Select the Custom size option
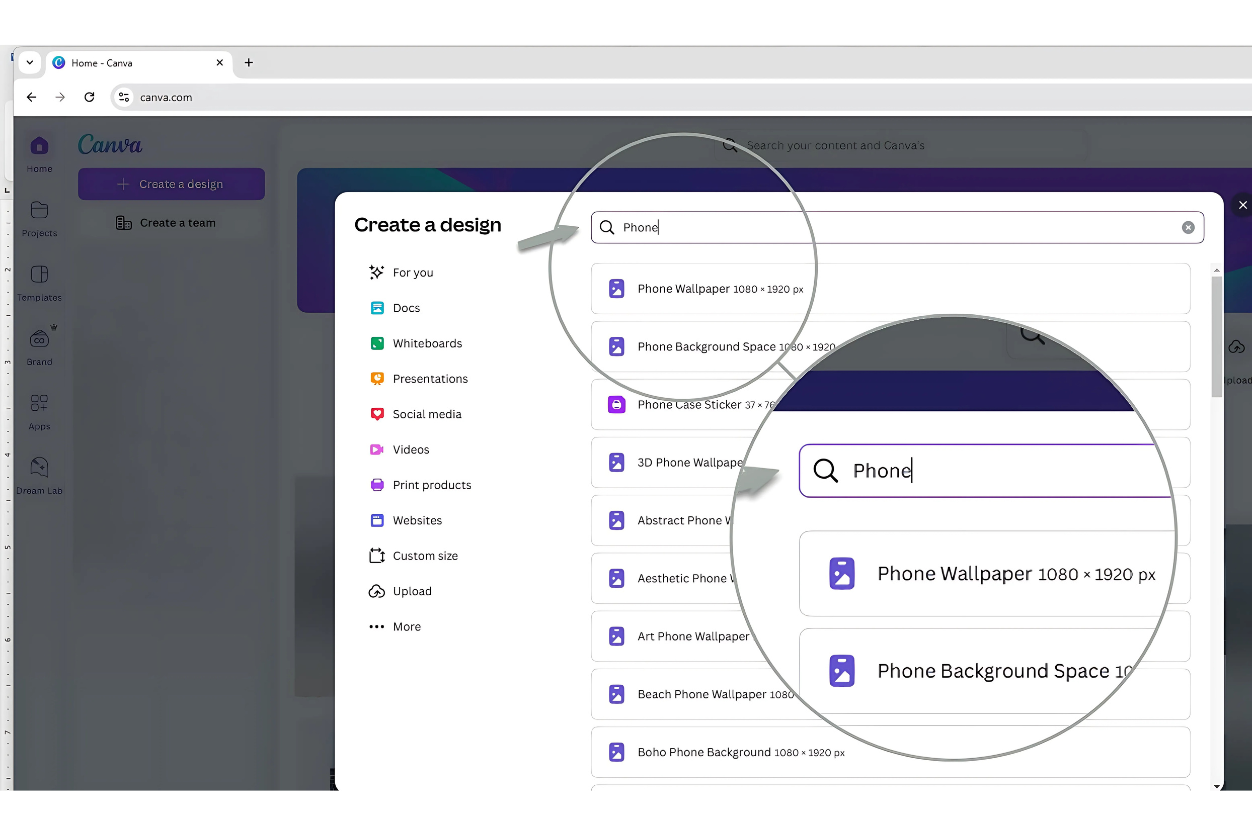The height and width of the screenshot is (836, 1252). coord(413,556)
